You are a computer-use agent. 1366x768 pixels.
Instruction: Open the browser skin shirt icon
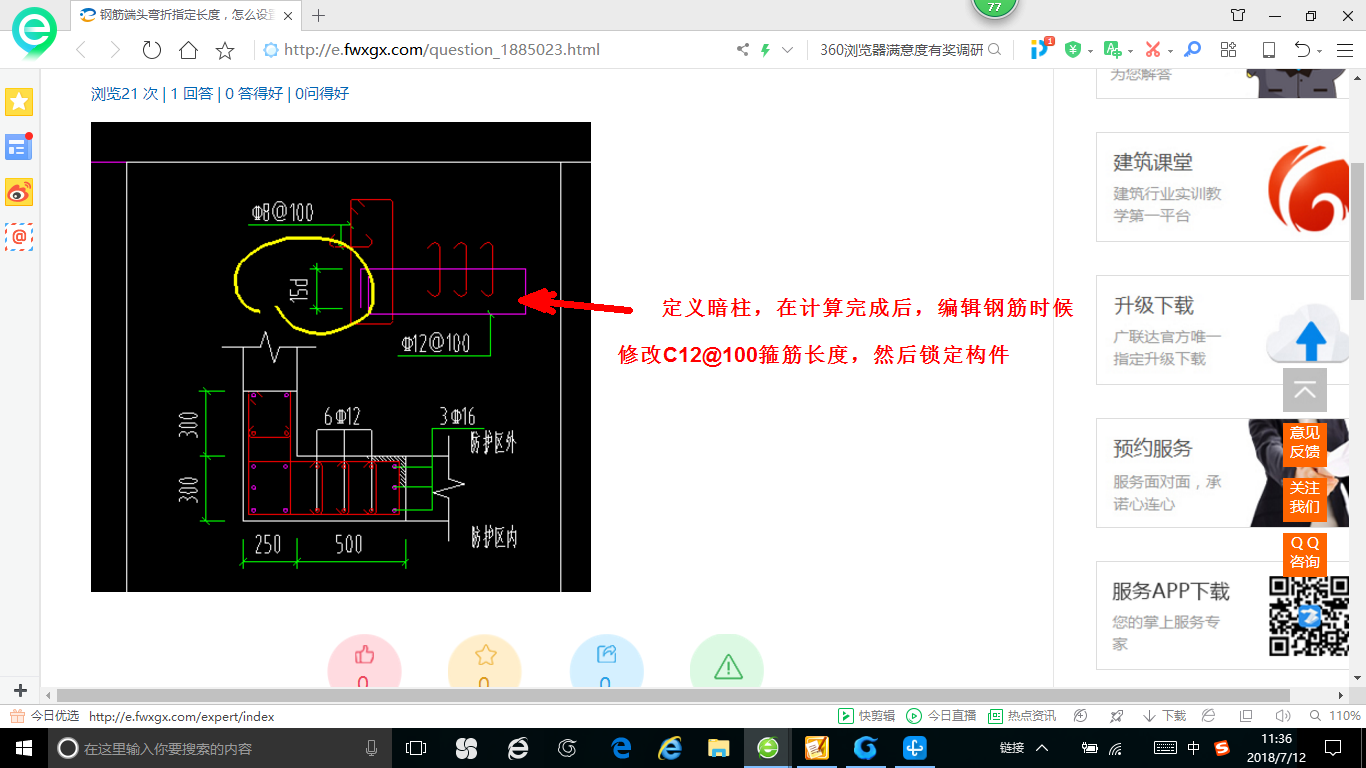1238,15
